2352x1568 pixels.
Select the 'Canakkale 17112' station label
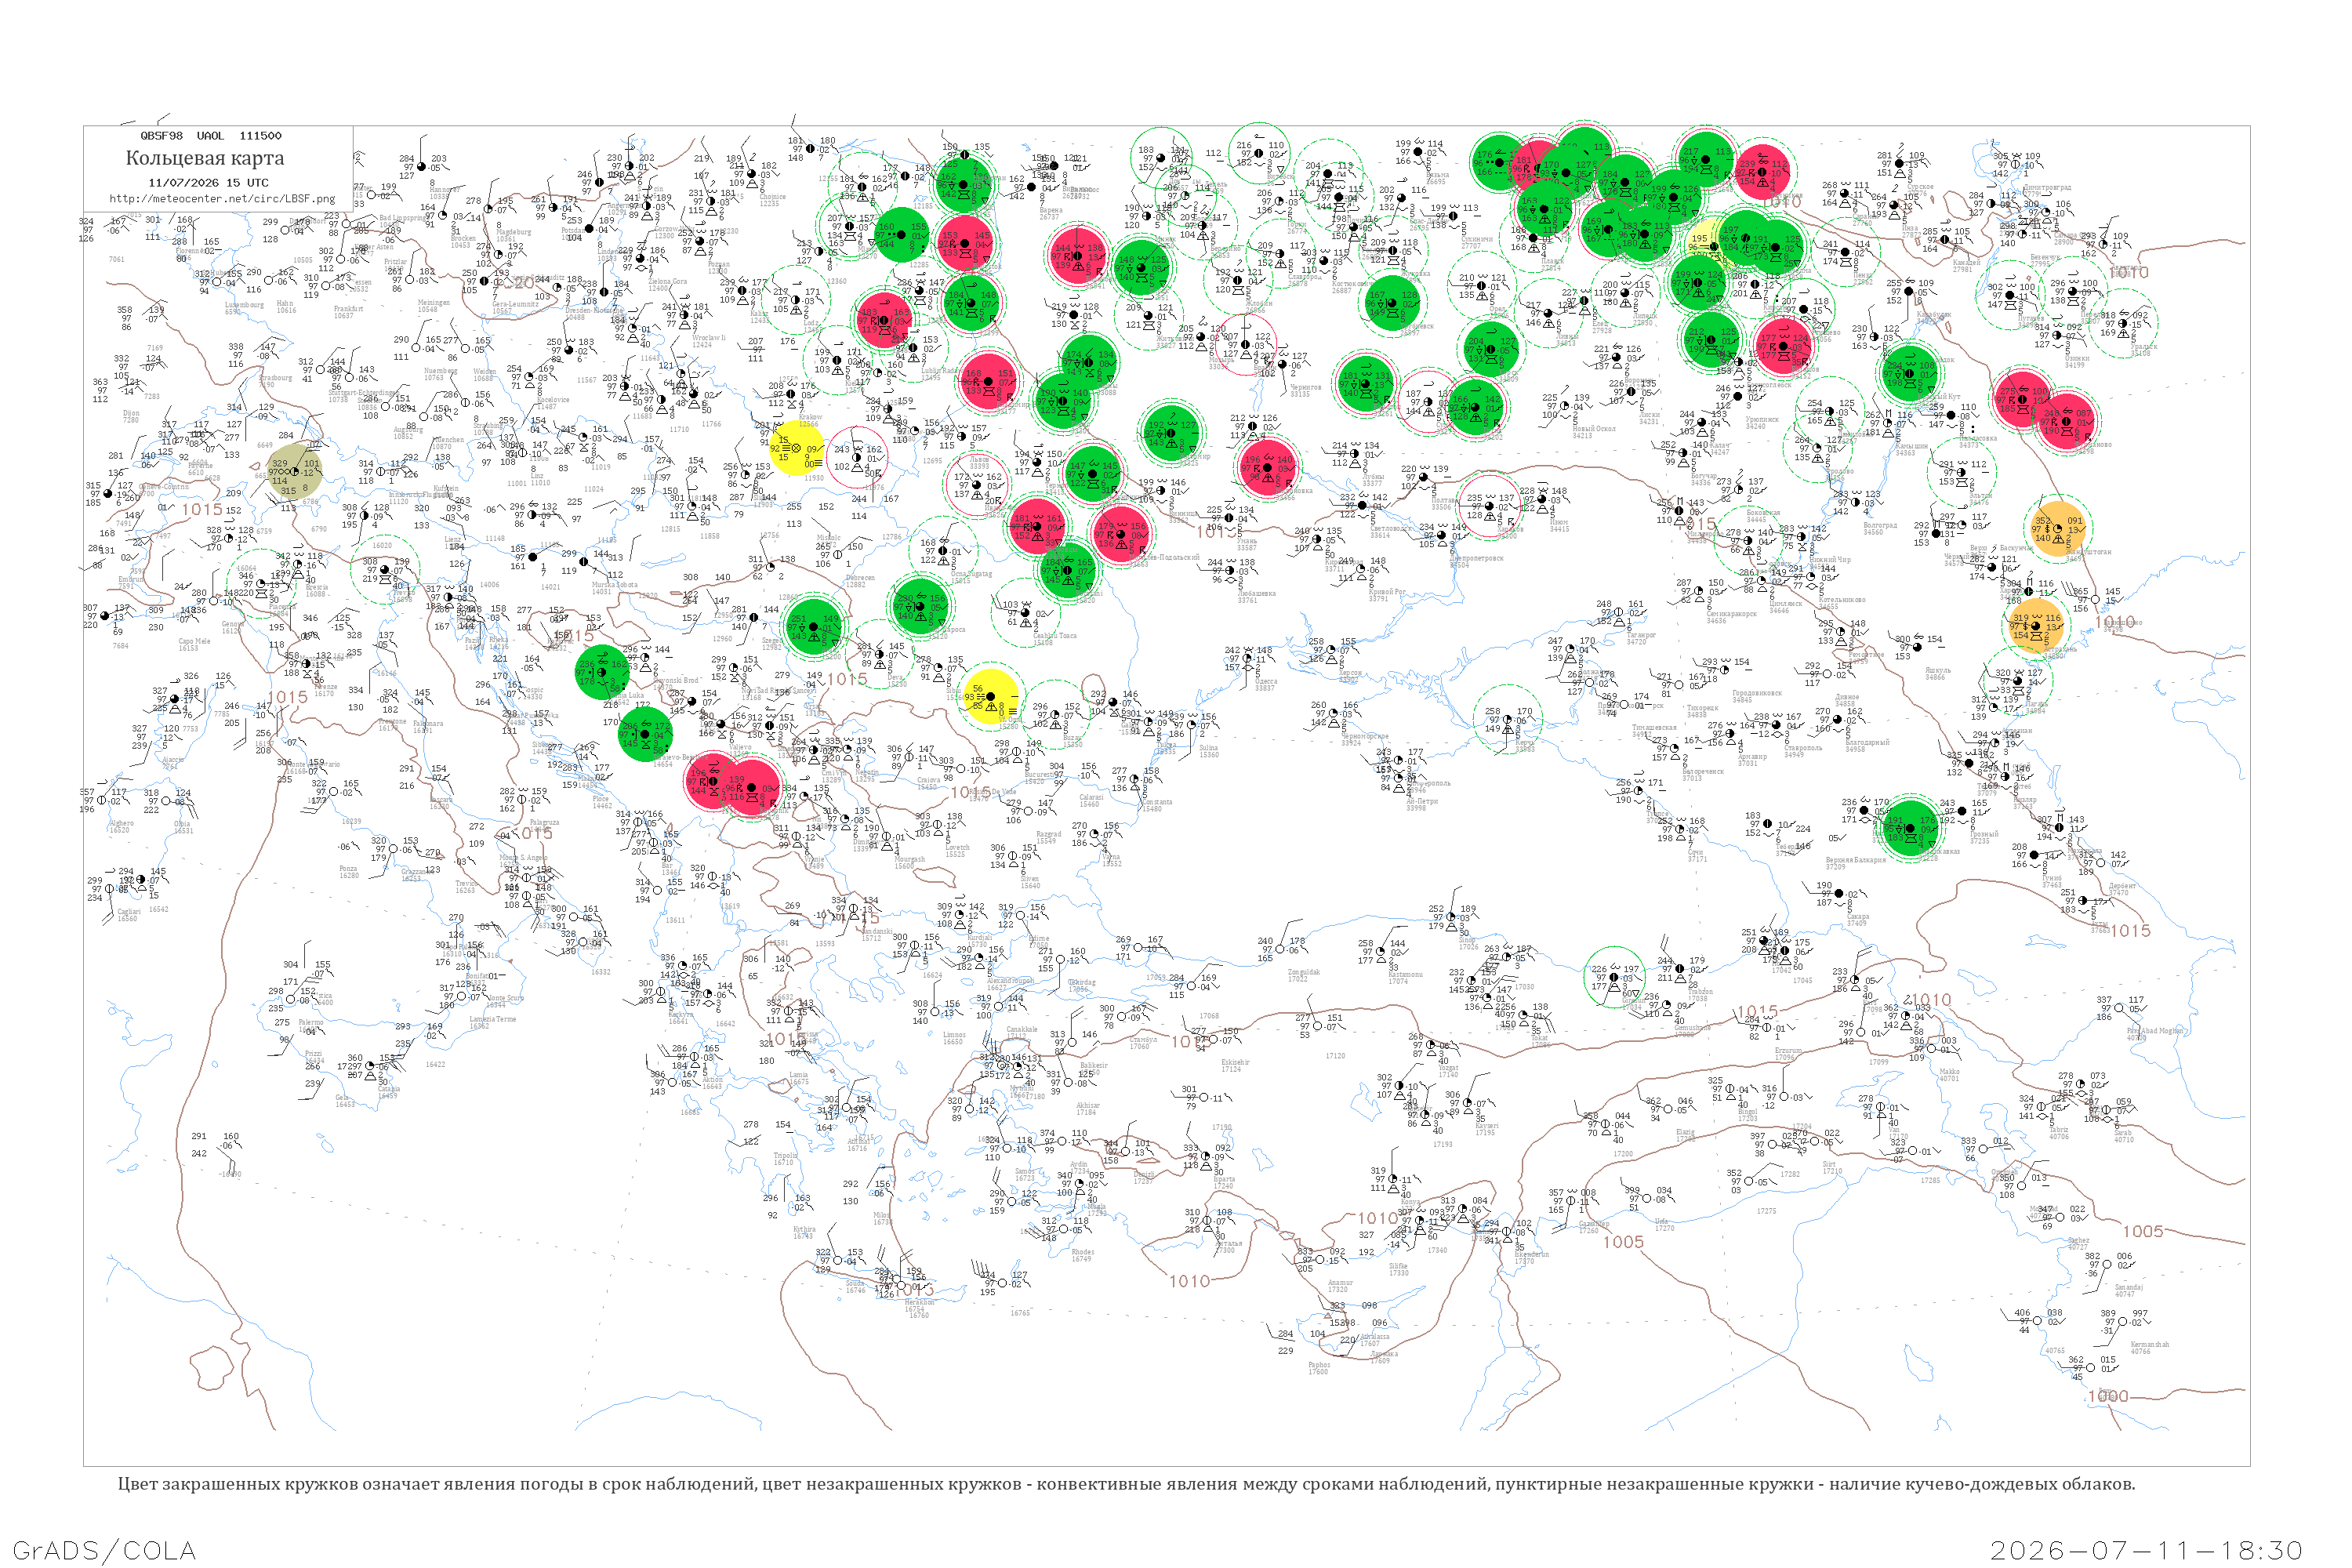click(1022, 1033)
